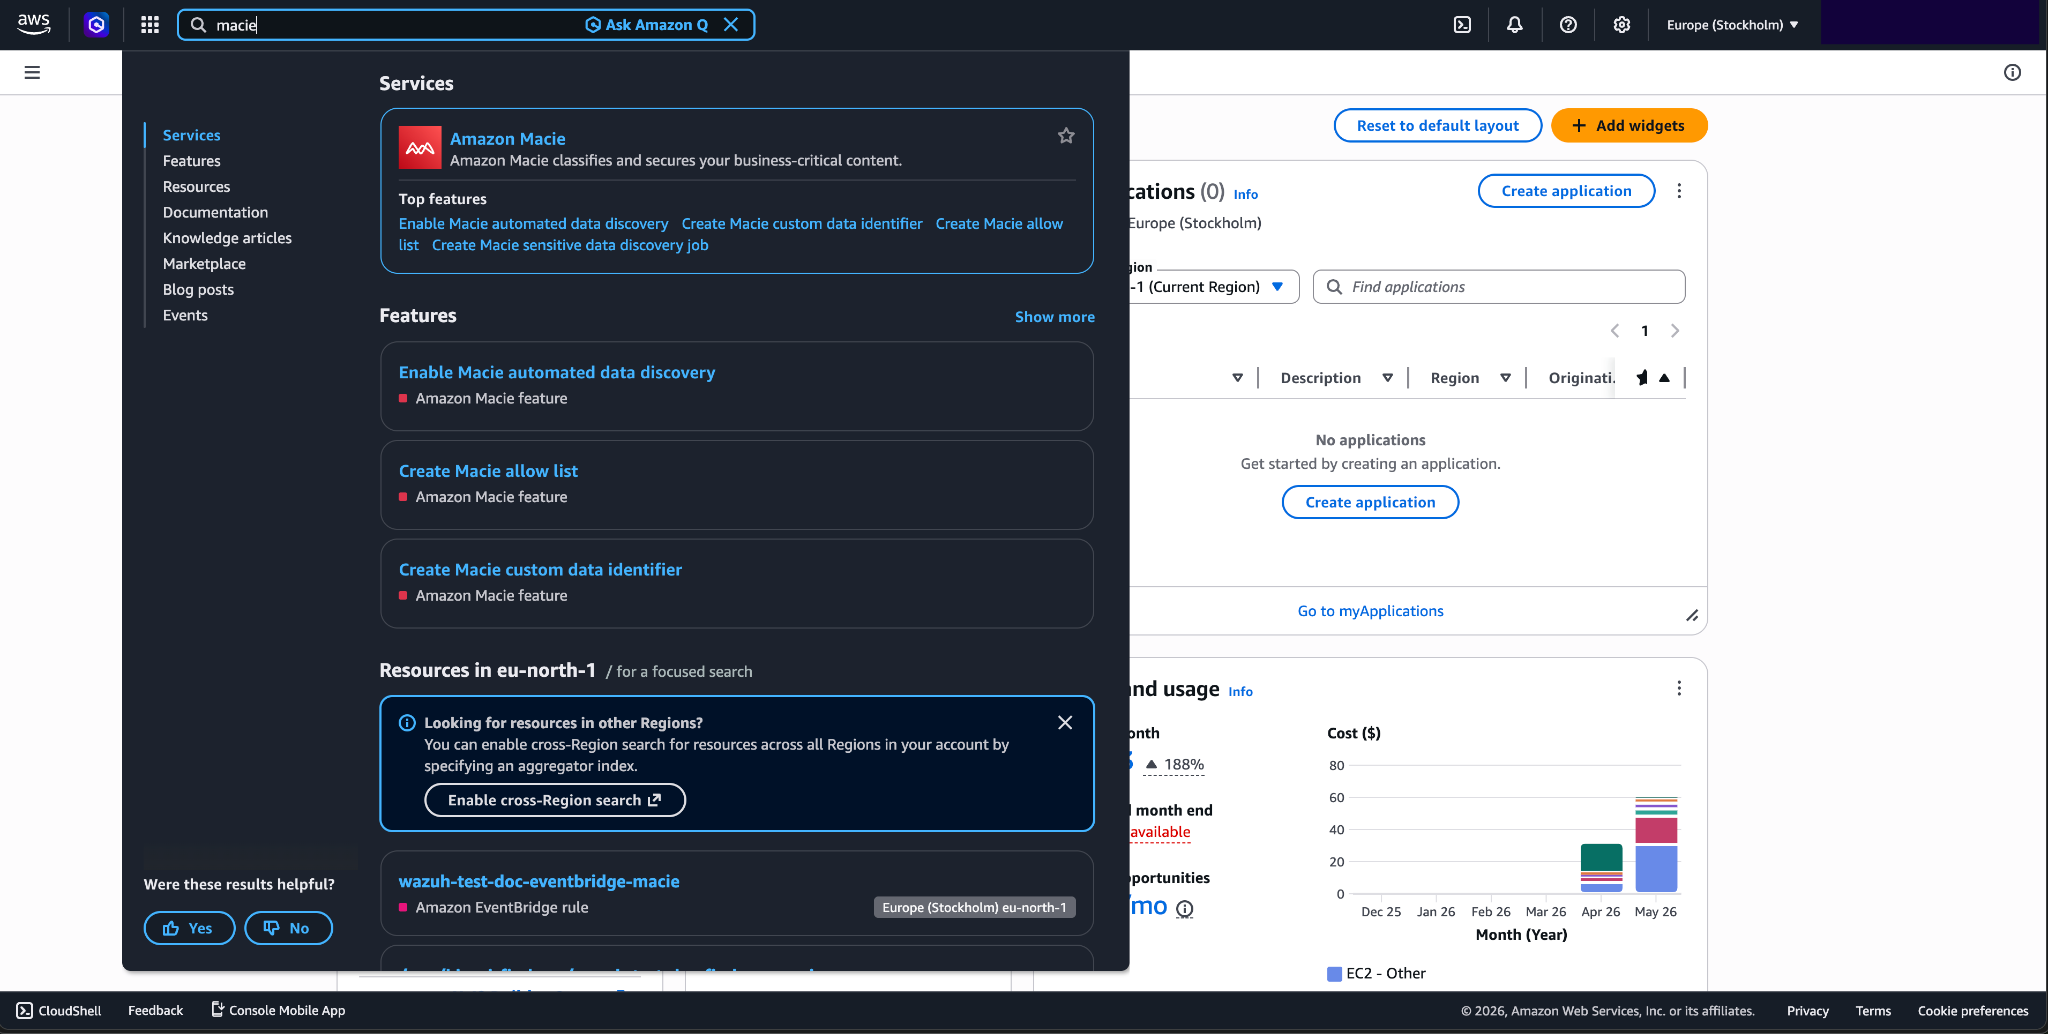Open Create Macie custom data identifier feature card
Image resolution: width=2048 pixels, height=1034 pixels.
(737, 584)
